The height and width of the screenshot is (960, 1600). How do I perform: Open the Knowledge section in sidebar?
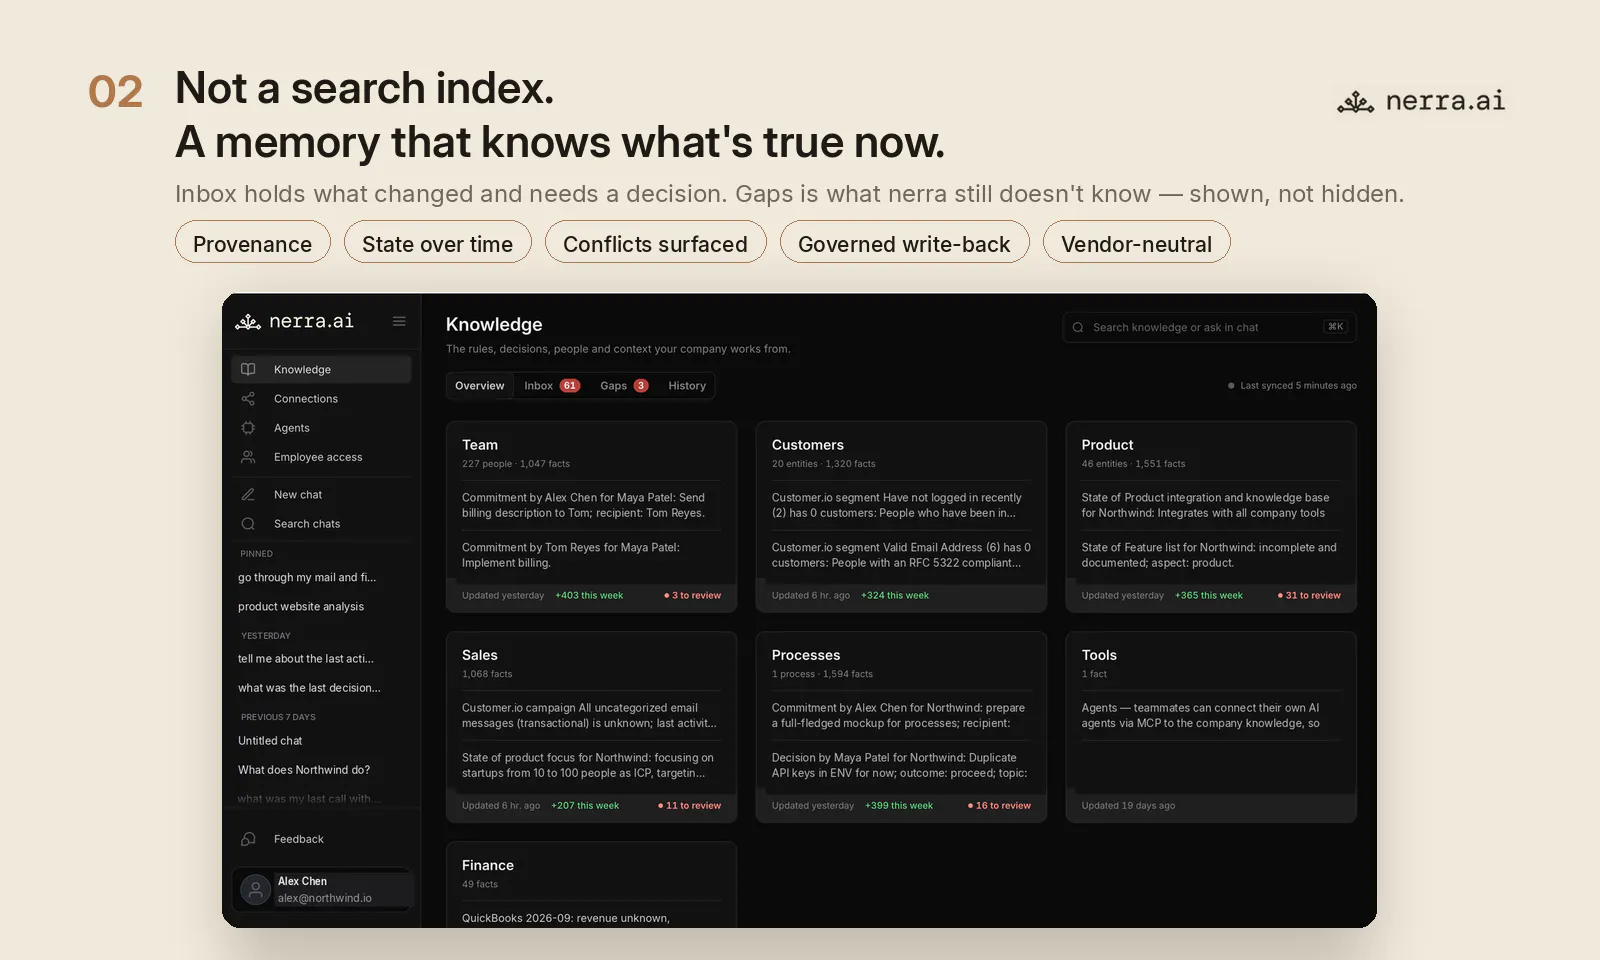pyautogui.click(x=321, y=369)
